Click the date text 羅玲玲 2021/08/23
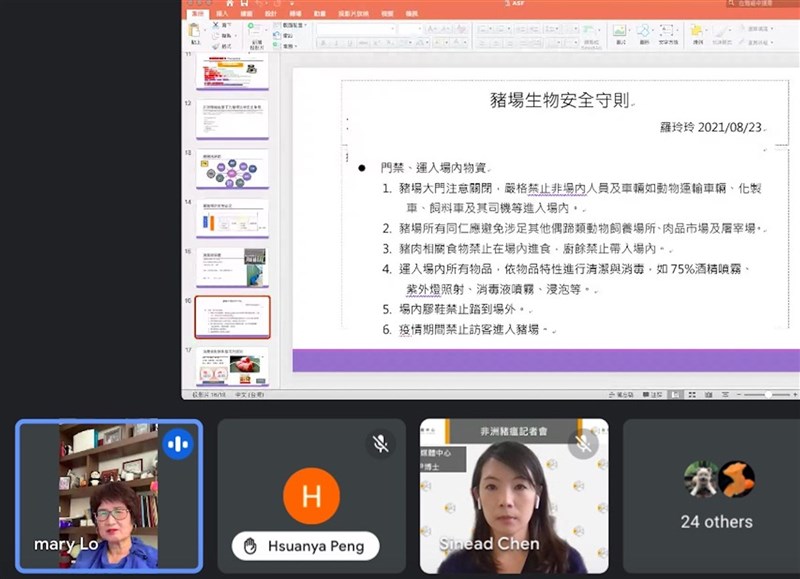 [711, 127]
